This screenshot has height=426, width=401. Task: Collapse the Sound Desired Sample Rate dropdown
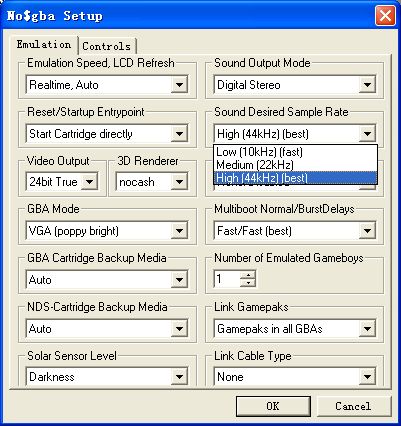click(367, 134)
